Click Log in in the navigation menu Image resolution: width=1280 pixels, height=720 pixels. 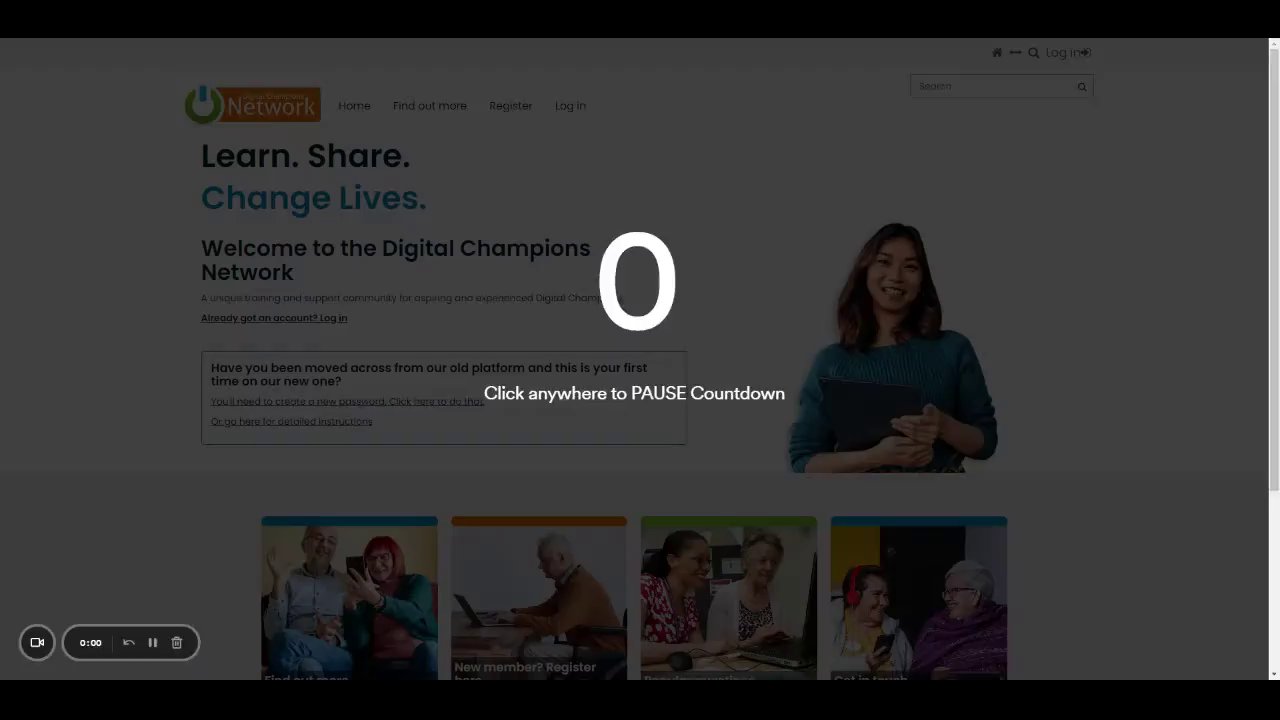click(x=570, y=106)
